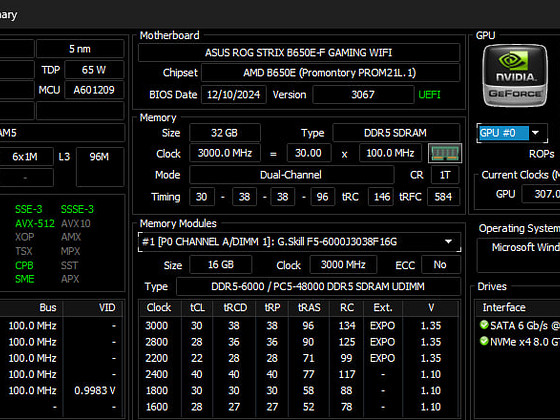Click the AVX-512 feature label
560x420 pixels.
pyautogui.click(x=35, y=224)
